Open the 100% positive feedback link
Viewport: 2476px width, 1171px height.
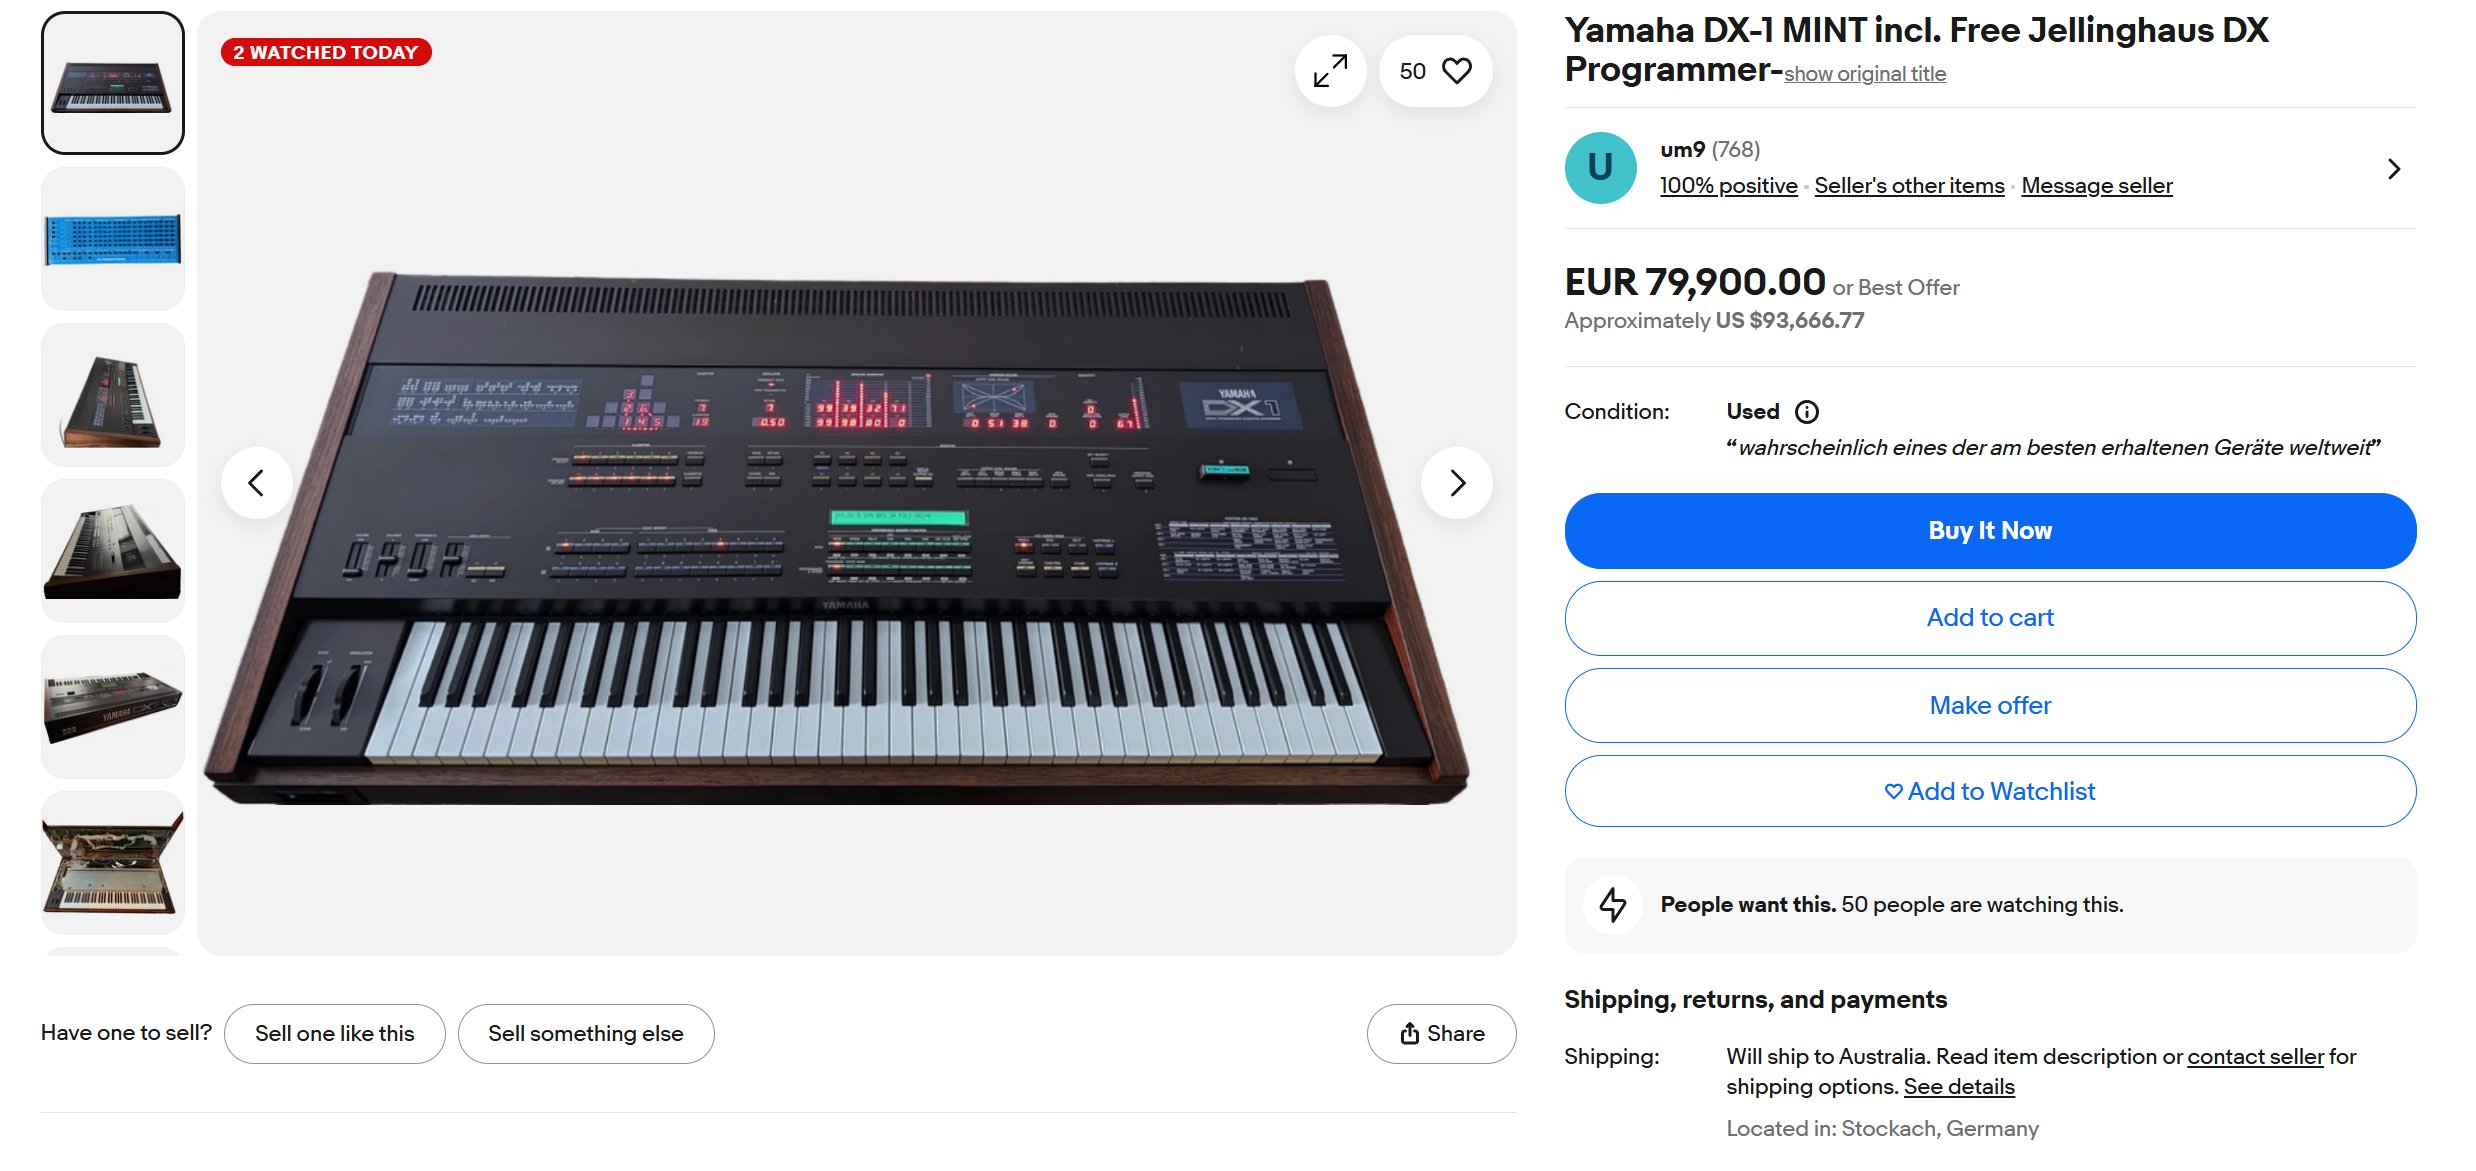coord(1728,186)
